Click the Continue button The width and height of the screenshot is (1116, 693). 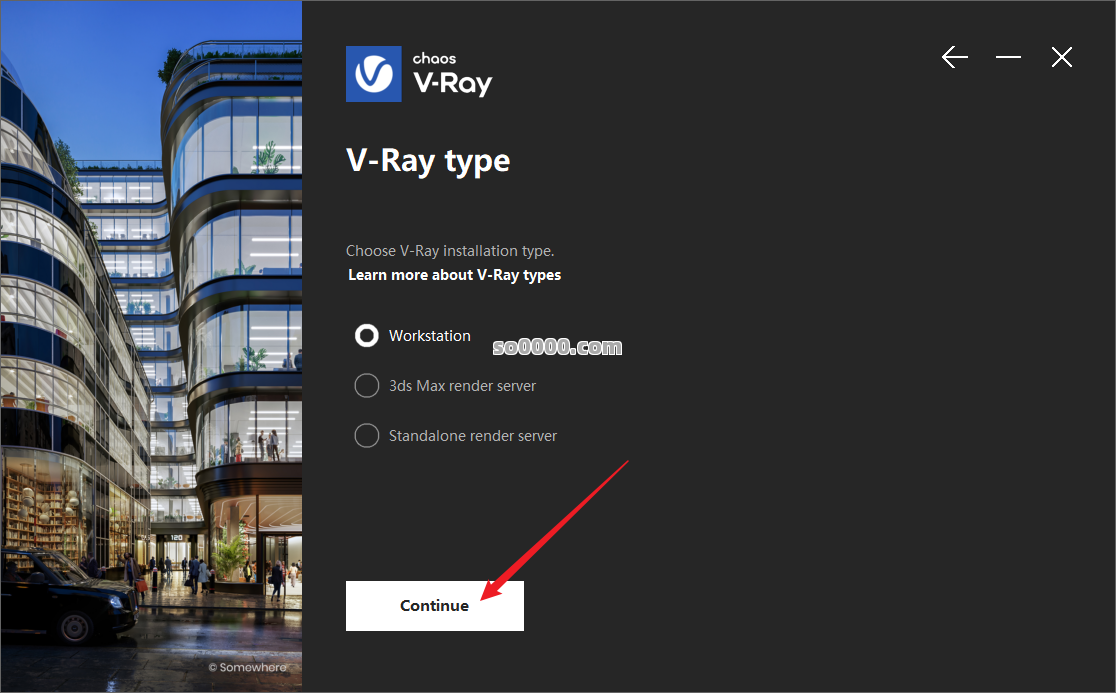[435, 605]
